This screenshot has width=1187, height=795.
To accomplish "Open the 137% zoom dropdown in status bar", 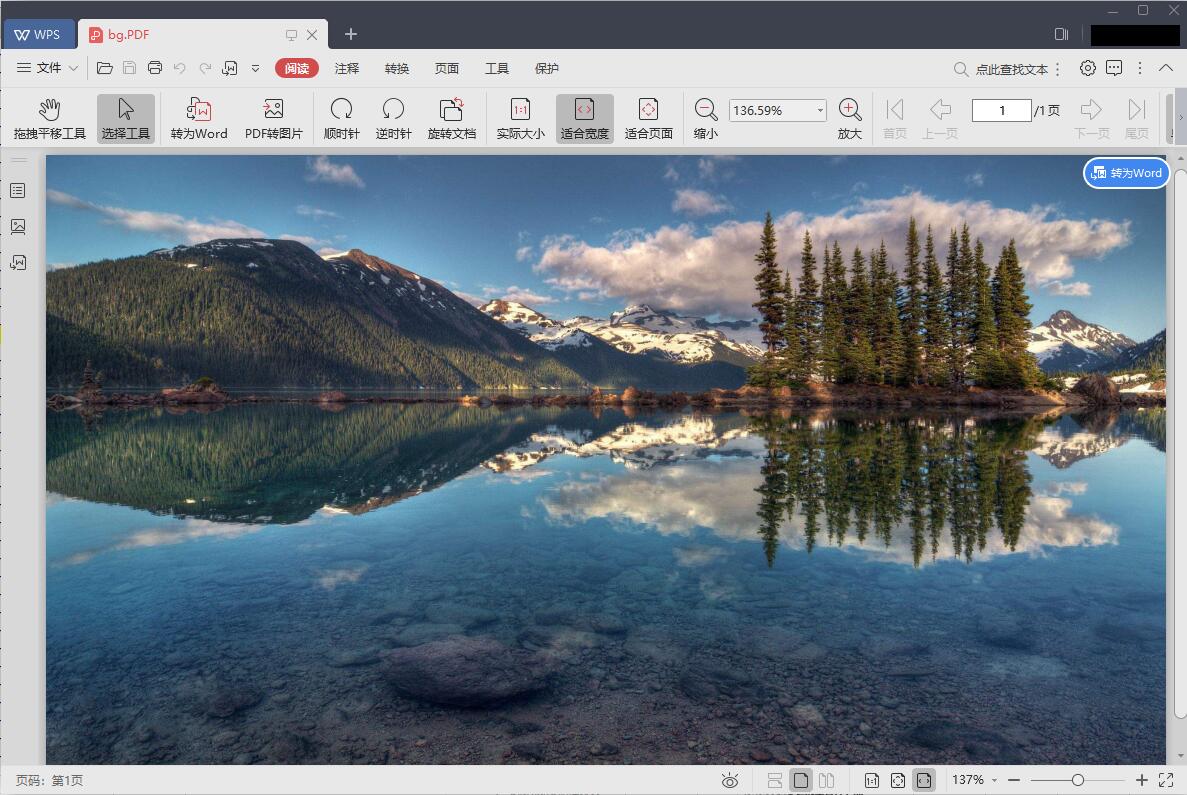I will coord(975,780).
